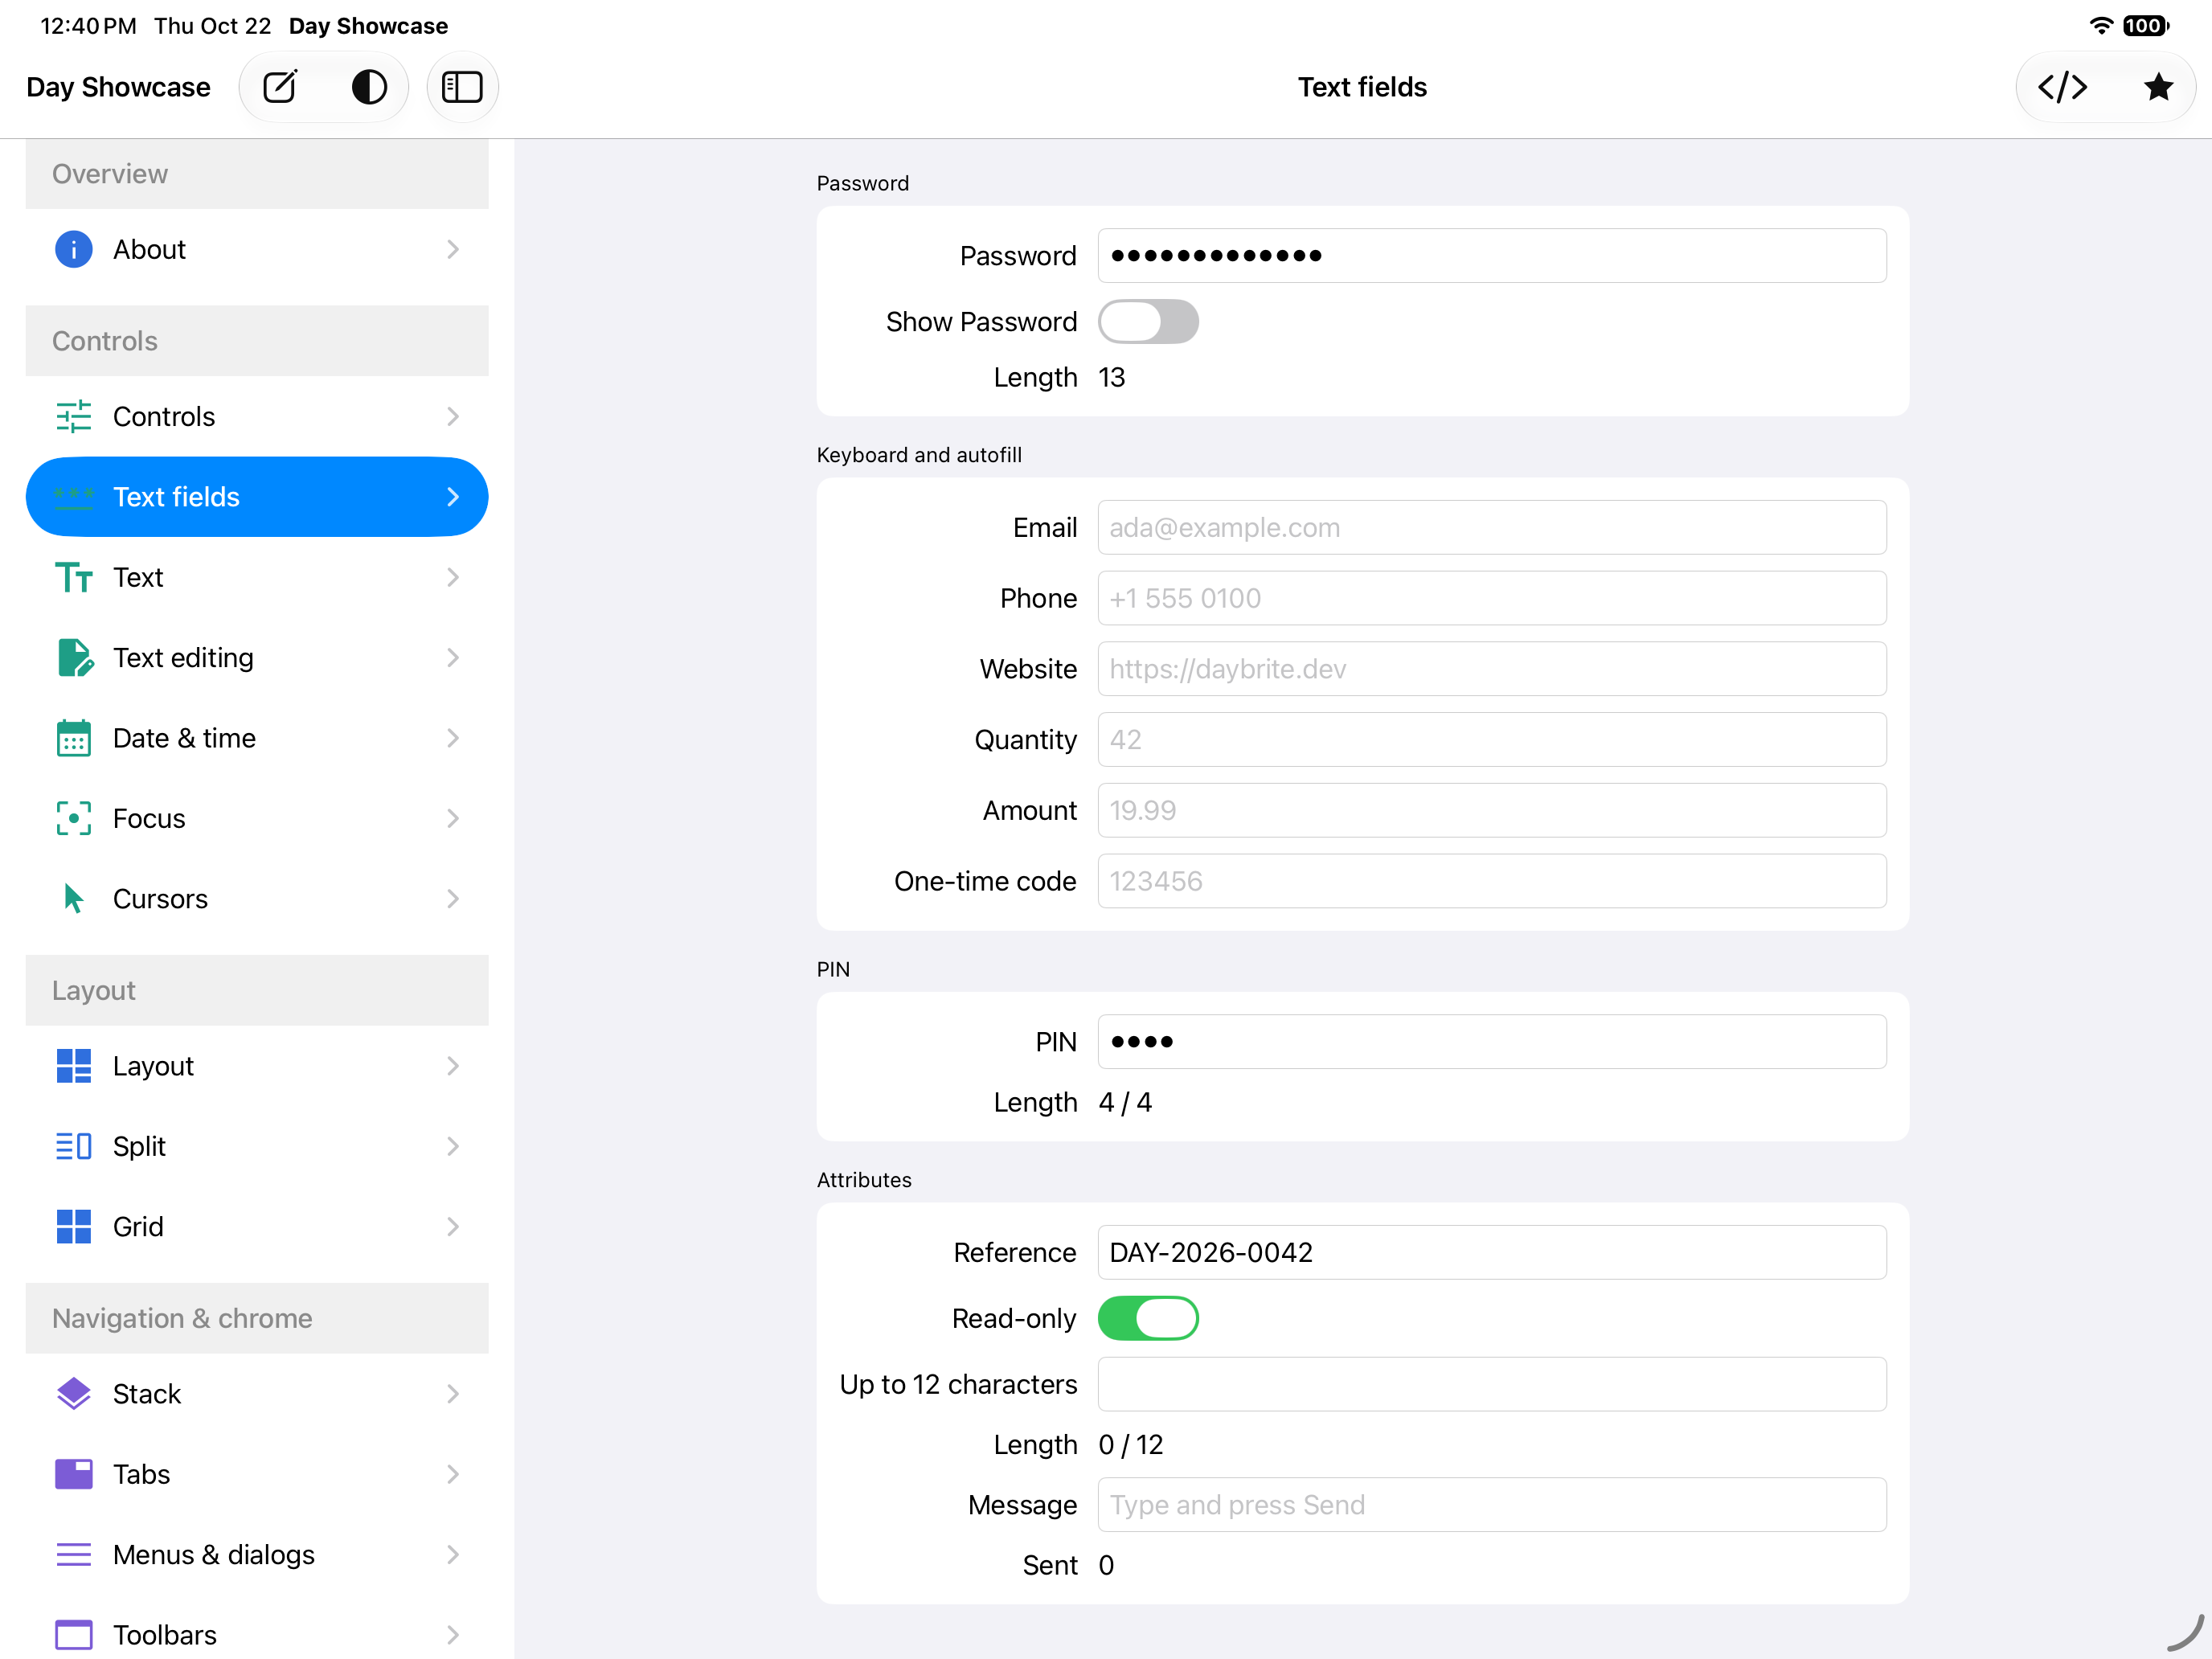Viewport: 2212px width, 1659px height.
Task: Focus the Phone field
Action: 1492,598
